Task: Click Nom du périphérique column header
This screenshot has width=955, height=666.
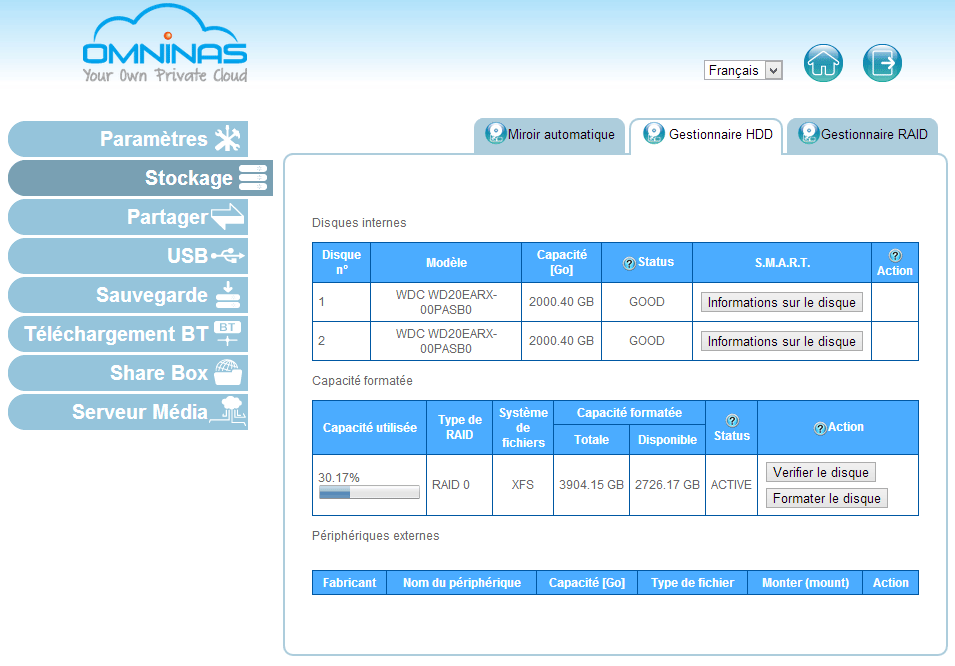Action: [x=462, y=583]
